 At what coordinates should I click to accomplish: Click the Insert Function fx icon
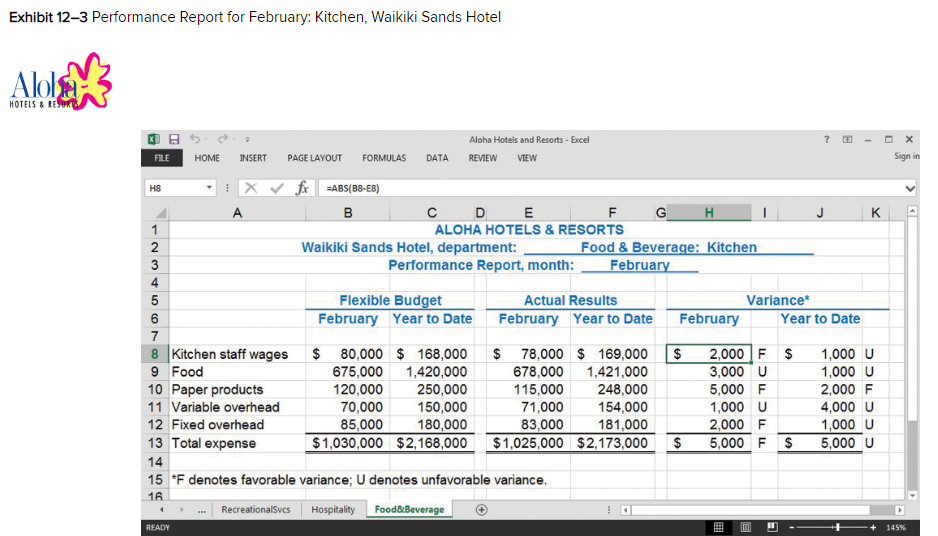tap(303, 188)
